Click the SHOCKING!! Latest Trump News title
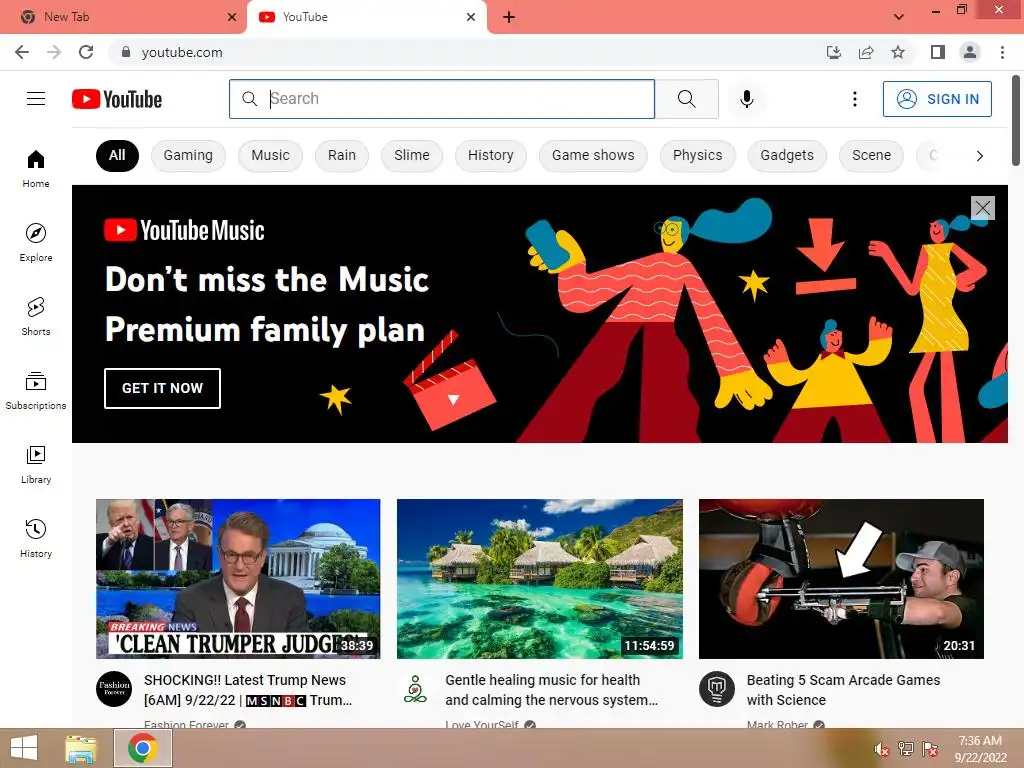Viewport: 1024px width, 768px height. [248, 690]
